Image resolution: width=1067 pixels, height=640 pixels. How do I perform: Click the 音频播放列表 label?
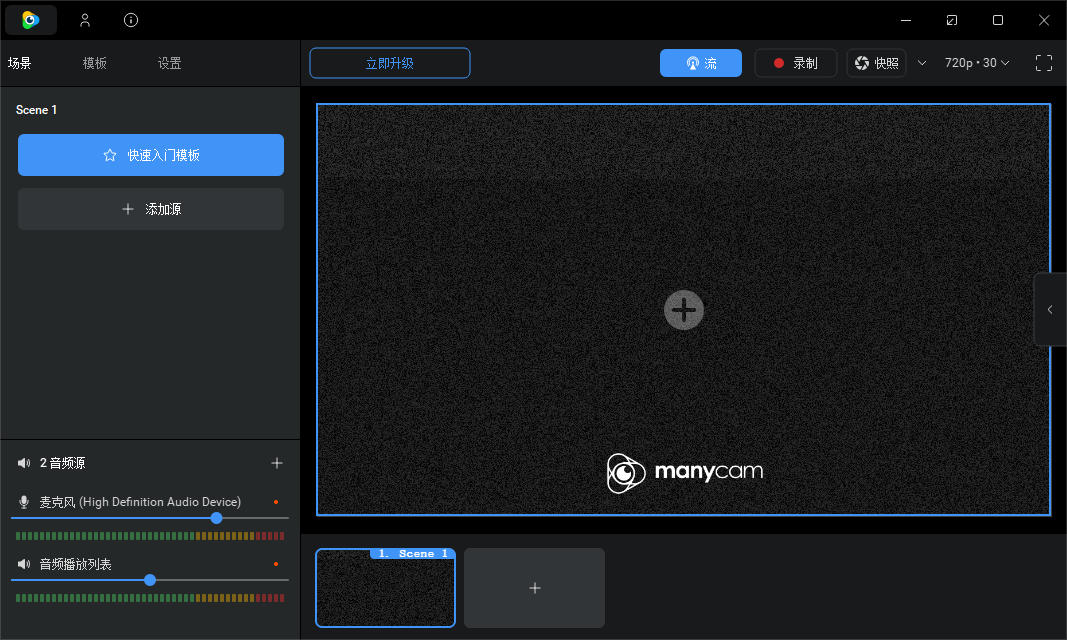tap(76, 564)
